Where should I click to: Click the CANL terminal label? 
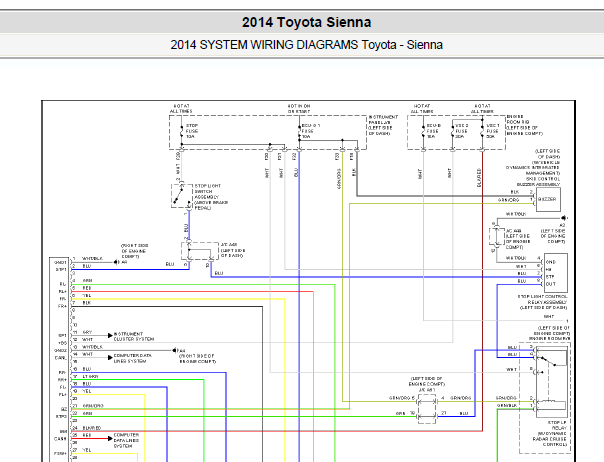click(x=61, y=358)
